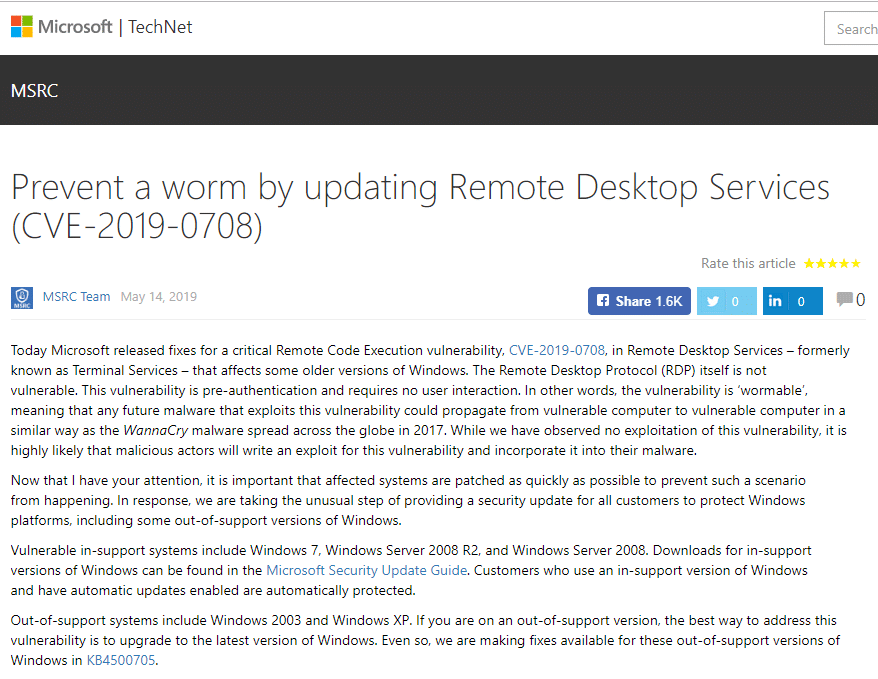Open the MSRC blog header link
This screenshot has width=878, height=679.
pyautogui.click(x=35, y=91)
